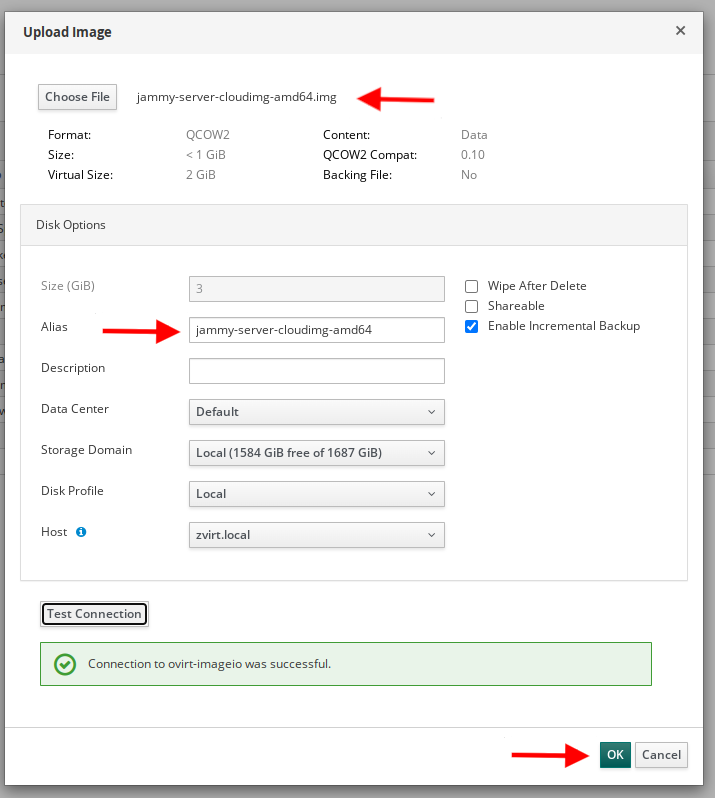Click the green success checkmark icon
The image size is (715, 798).
[65, 664]
